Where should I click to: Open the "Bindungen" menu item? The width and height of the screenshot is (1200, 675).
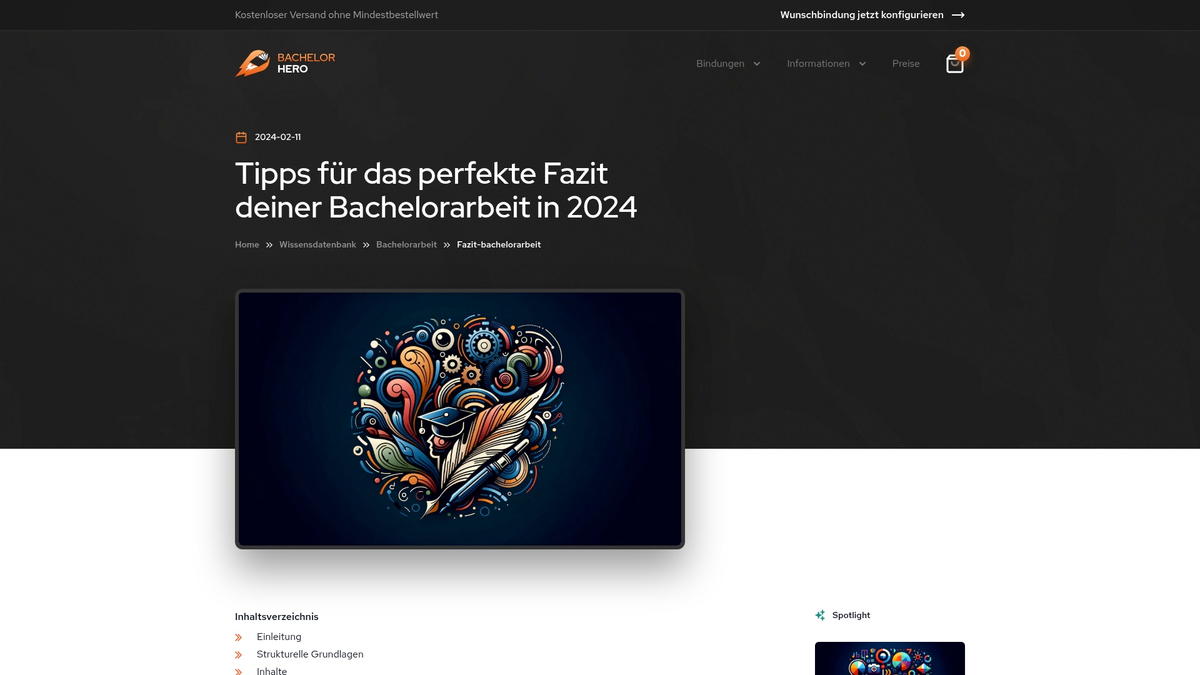[x=719, y=63]
